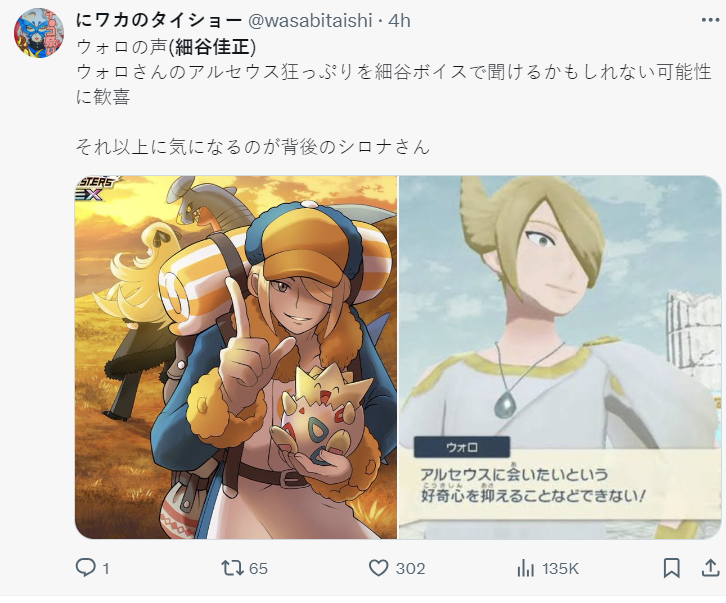This screenshot has width=726, height=603.
Task: Open the view analytics bar chart icon
Action: [525, 568]
